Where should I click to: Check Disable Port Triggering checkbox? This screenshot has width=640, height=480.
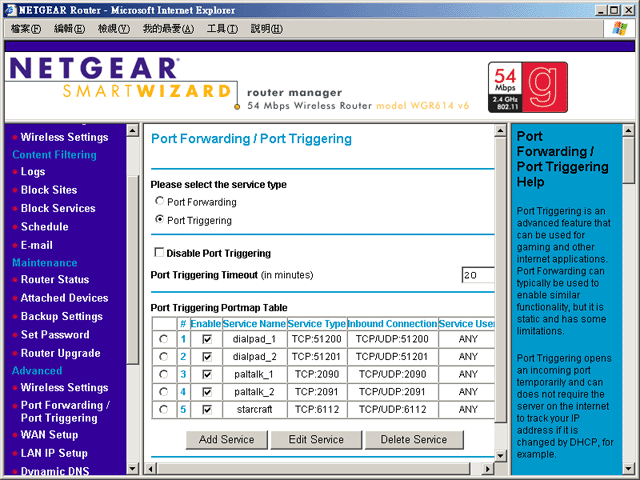159,253
